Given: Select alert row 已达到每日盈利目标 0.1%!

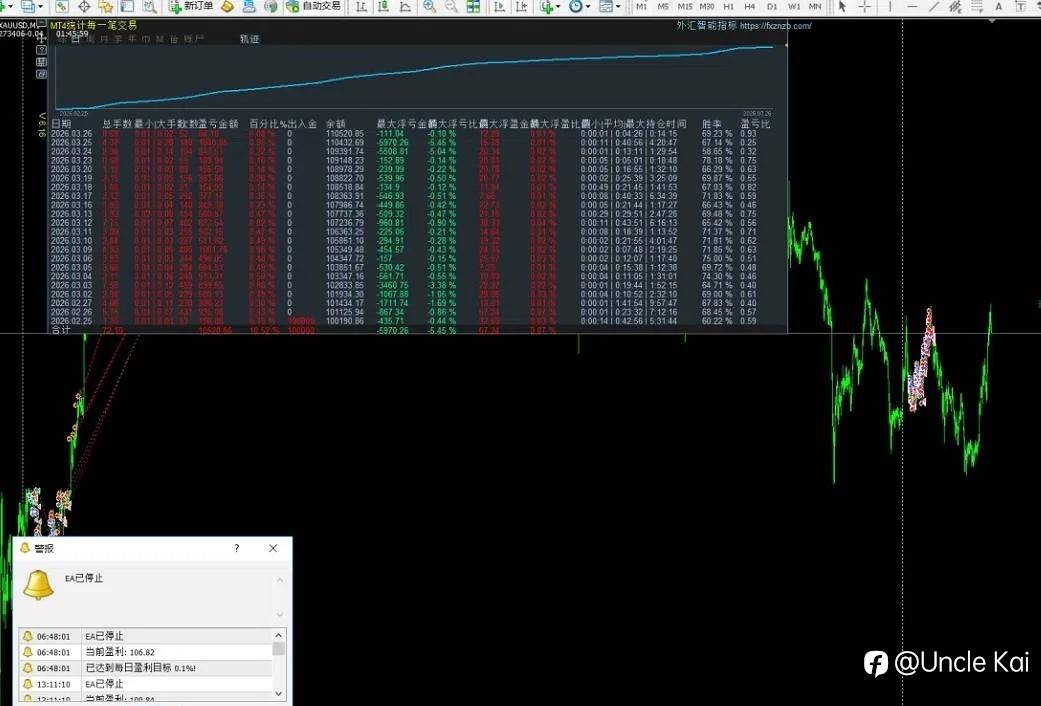Looking at the screenshot, I should pyautogui.click(x=145, y=668).
